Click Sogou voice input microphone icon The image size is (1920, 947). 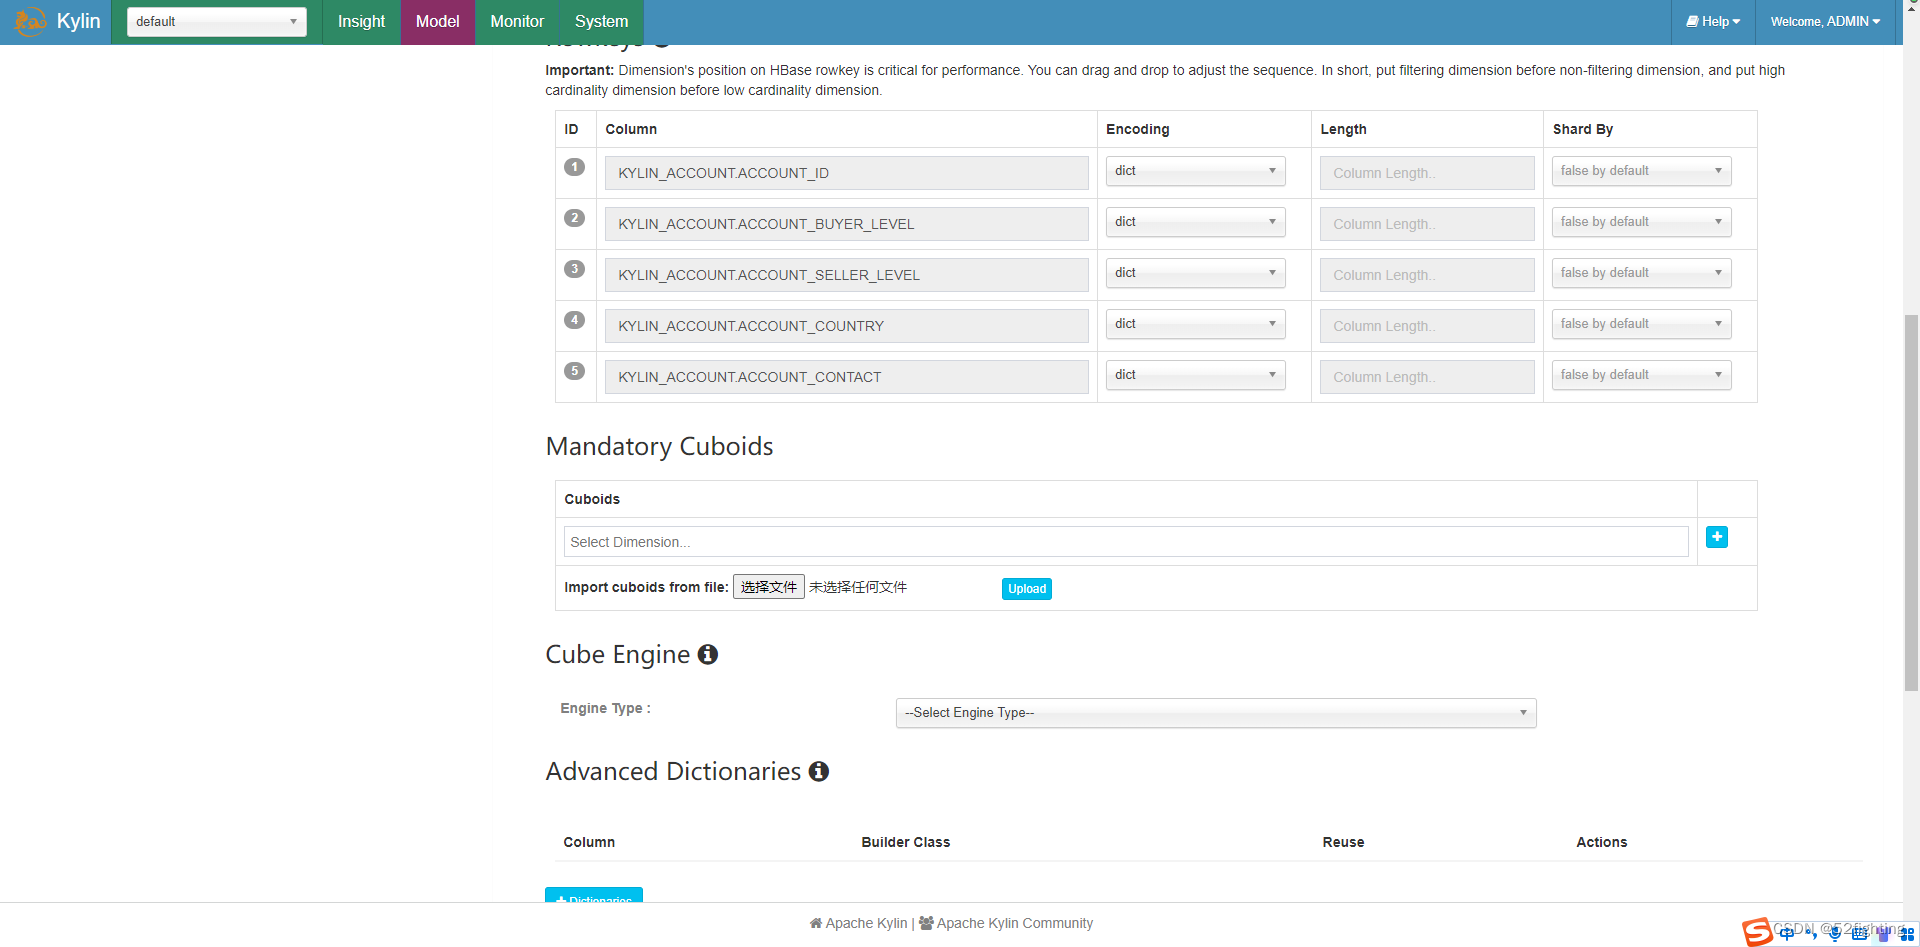pos(1835,933)
